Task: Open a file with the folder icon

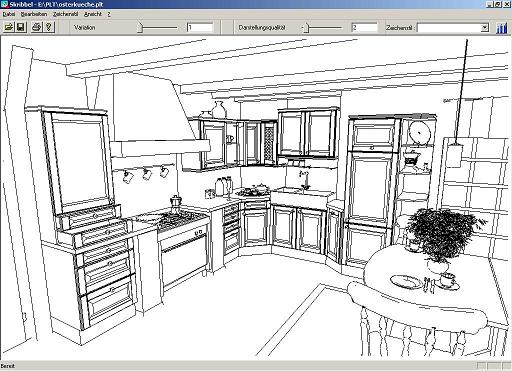Action: coord(9,27)
